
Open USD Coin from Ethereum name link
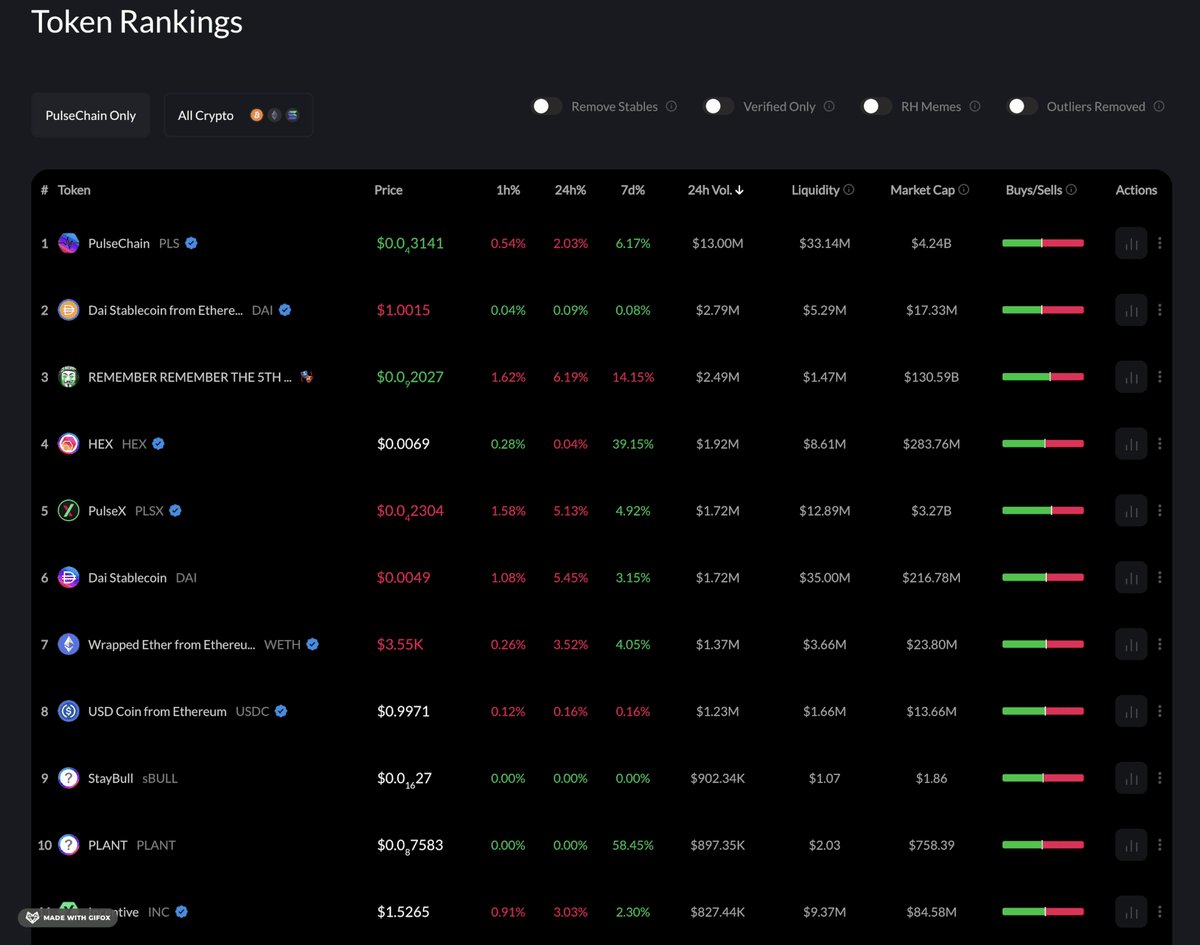click(x=157, y=711)
